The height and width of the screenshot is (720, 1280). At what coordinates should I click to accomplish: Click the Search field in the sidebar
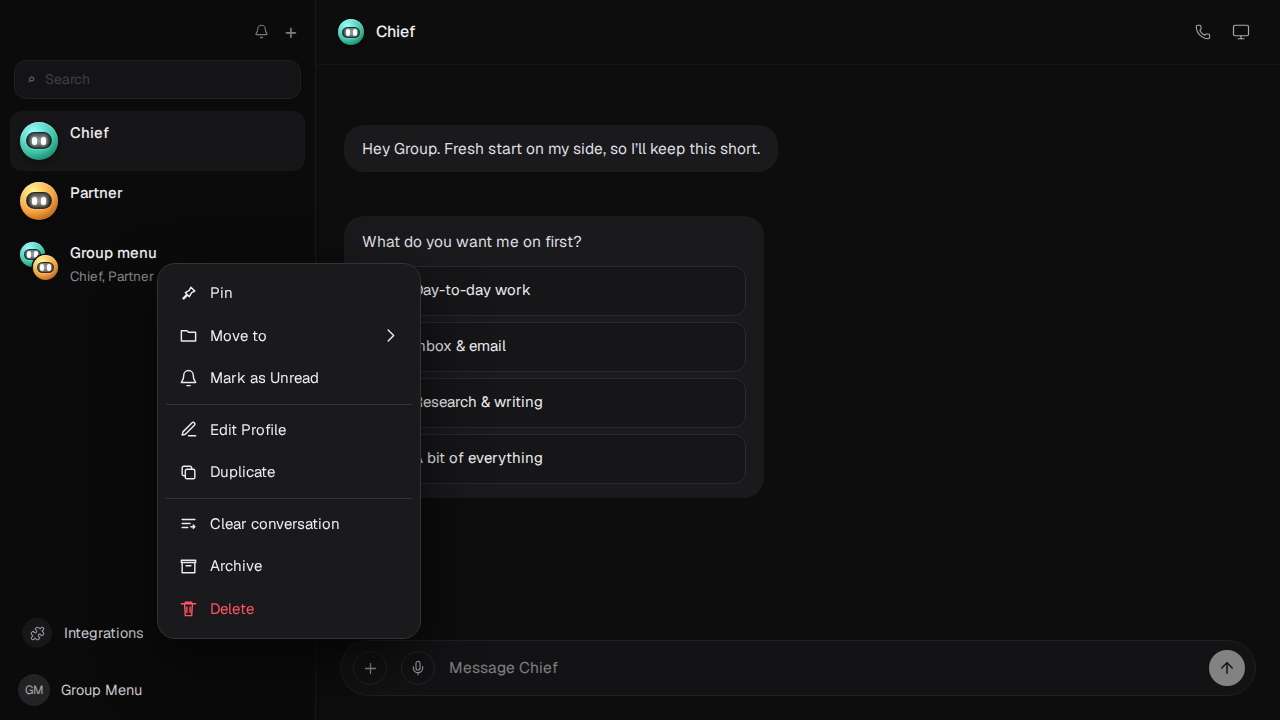tap(157, 79)
